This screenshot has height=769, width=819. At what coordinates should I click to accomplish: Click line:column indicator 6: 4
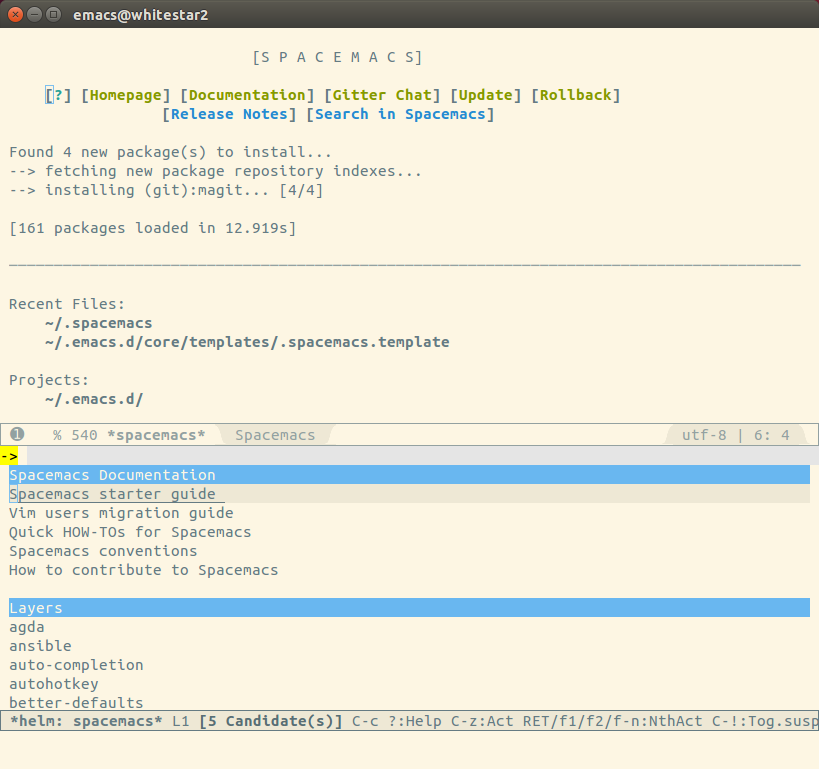[771, 435]
